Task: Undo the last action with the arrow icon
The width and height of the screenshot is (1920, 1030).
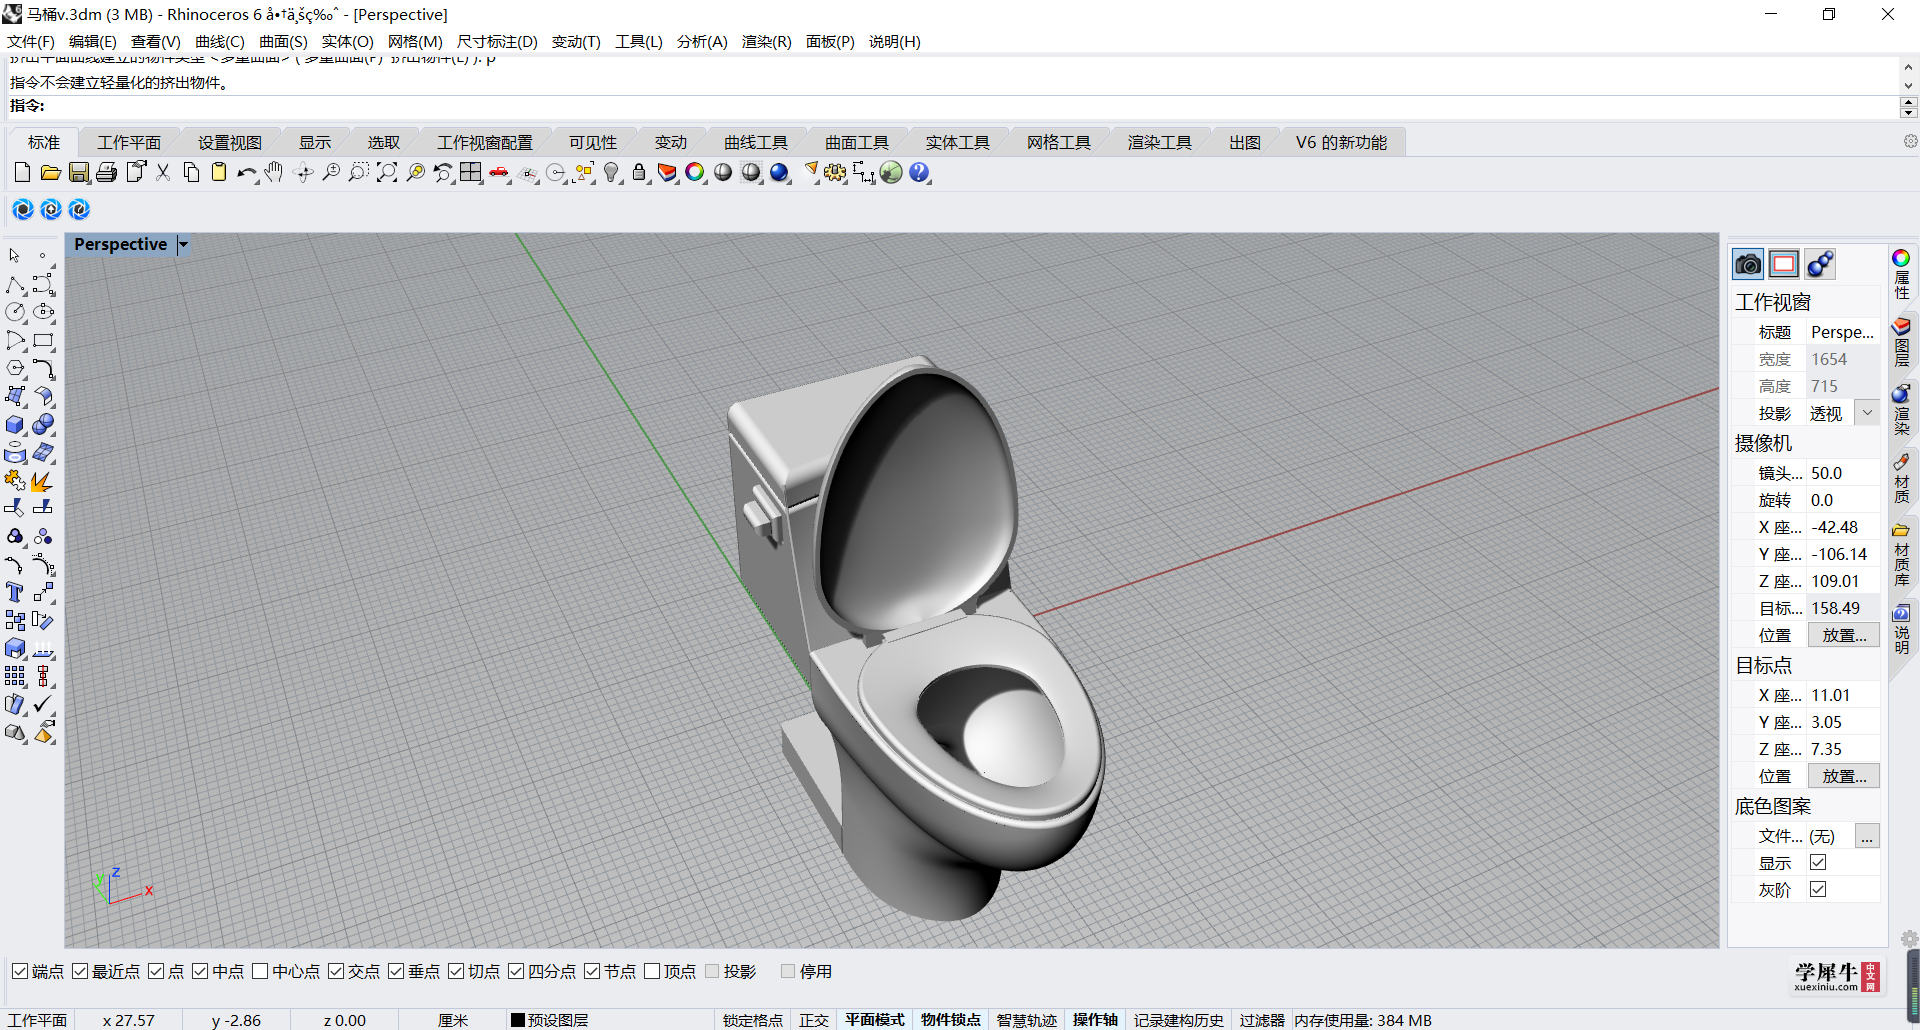Action: (246, 173)
